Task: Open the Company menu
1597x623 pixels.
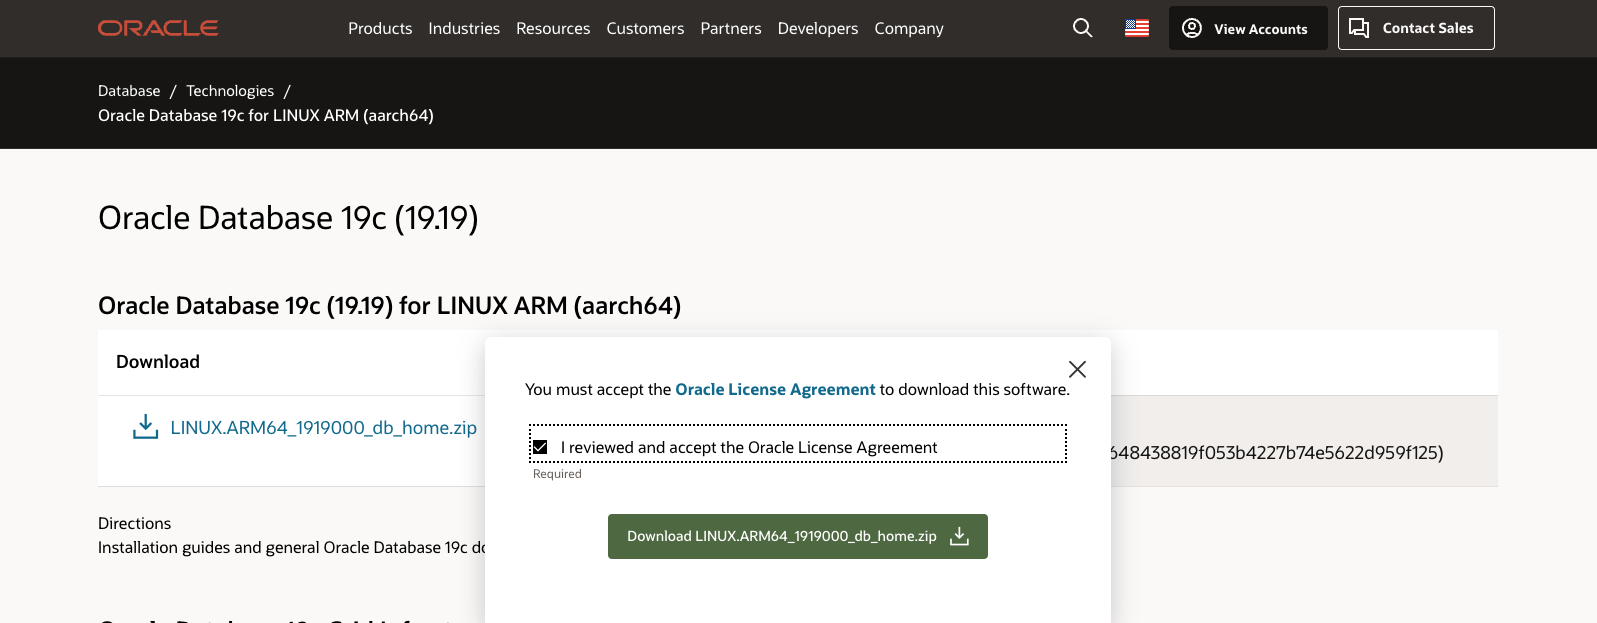Action: pyautogui.click(x=909, y=28)
